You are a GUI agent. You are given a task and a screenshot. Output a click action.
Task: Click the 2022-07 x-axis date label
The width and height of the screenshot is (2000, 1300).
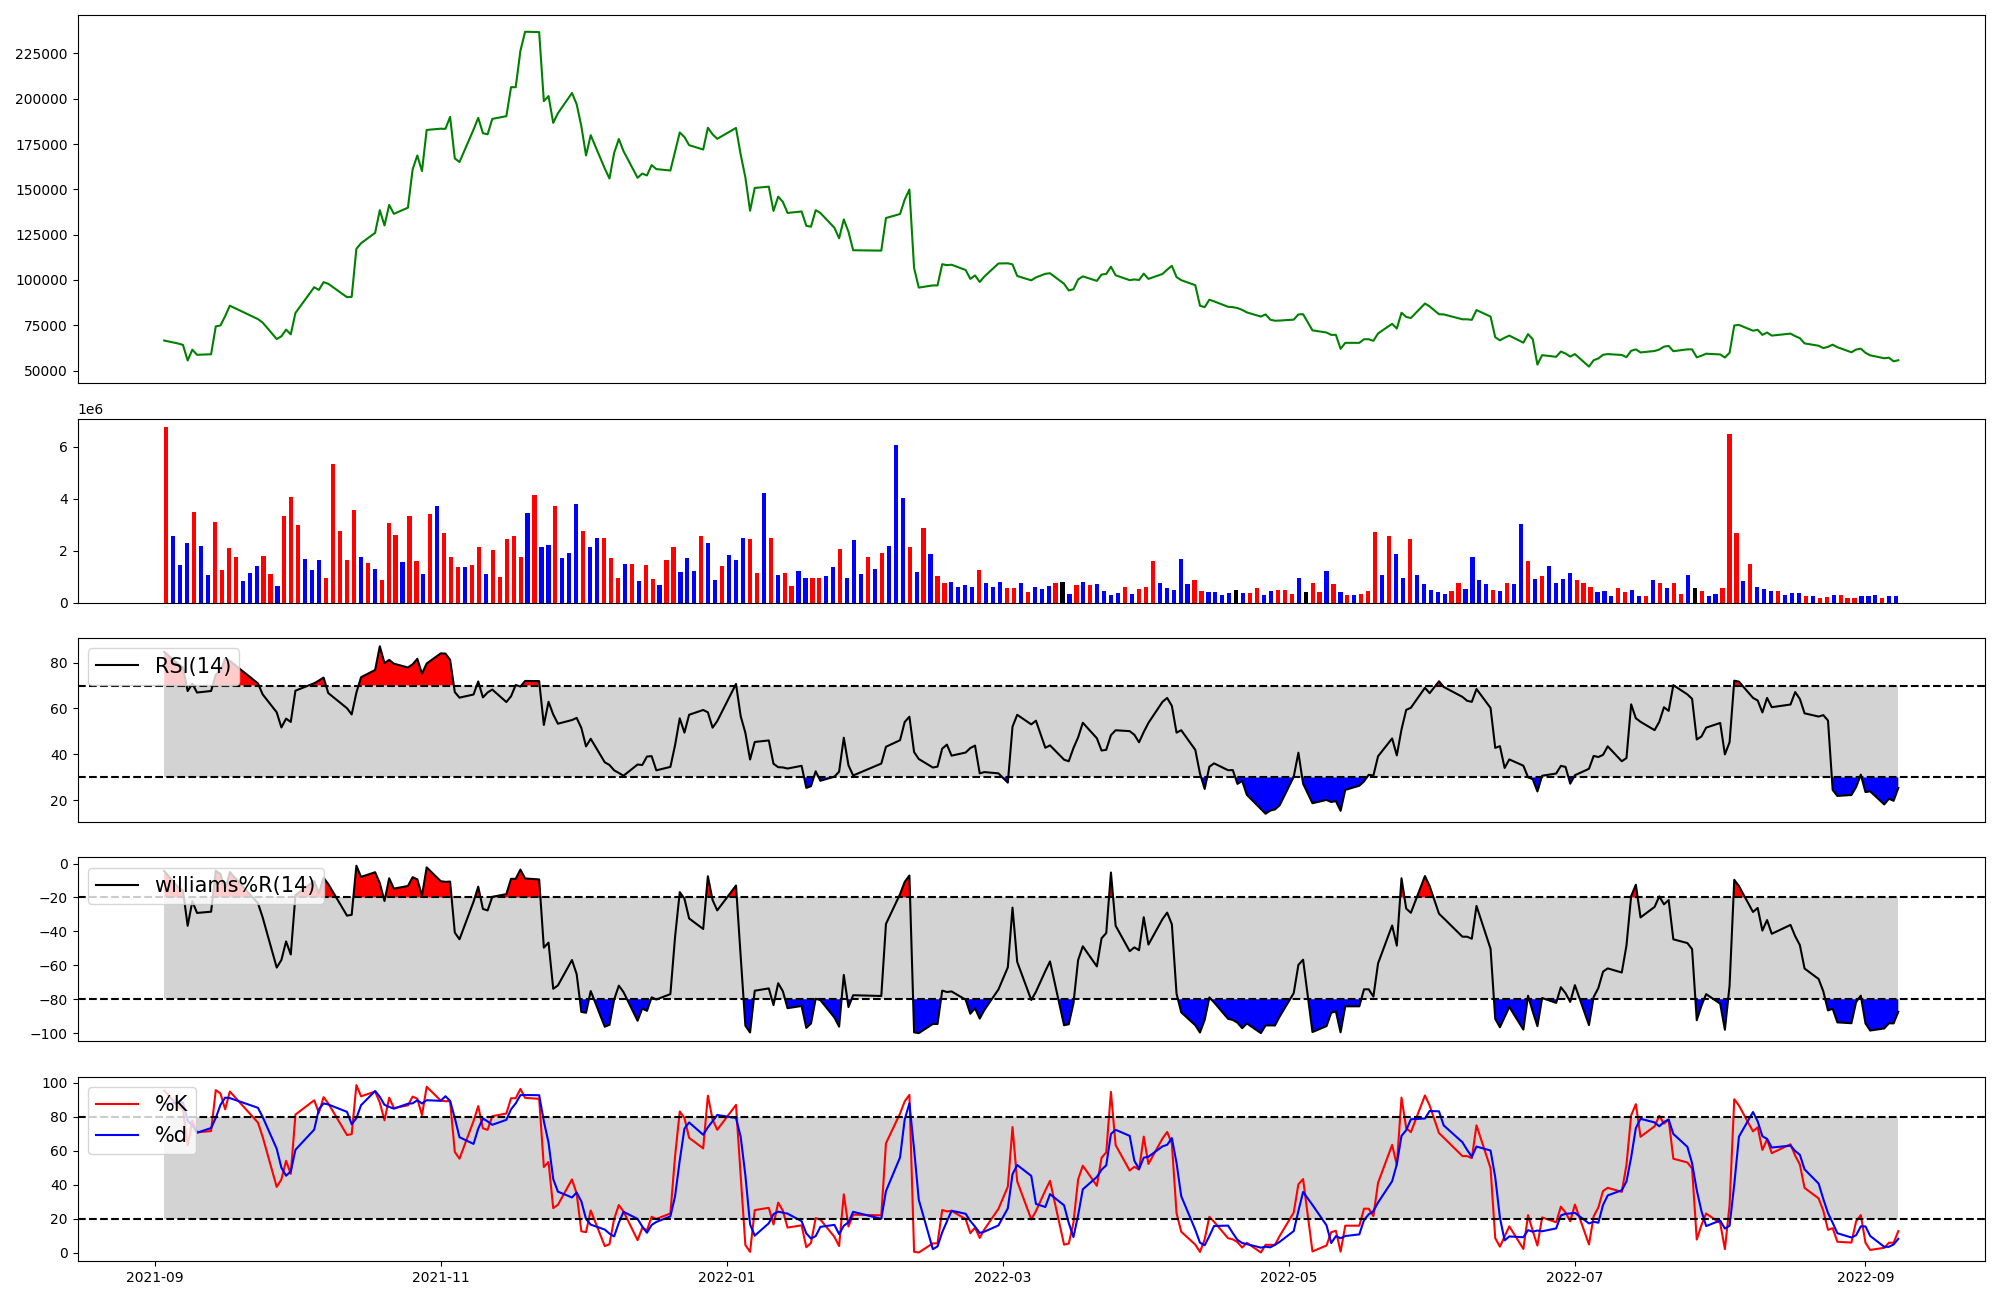click(1575, 1277)
